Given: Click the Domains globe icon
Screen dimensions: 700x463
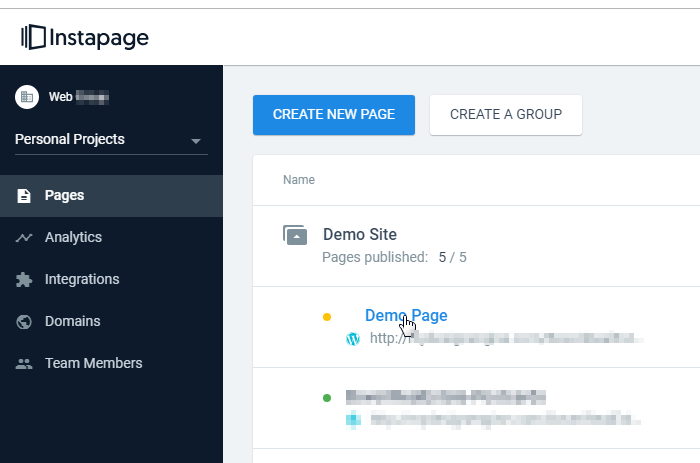Looking at the screenshot, I should pyautogui.click(x=24, y=321).
